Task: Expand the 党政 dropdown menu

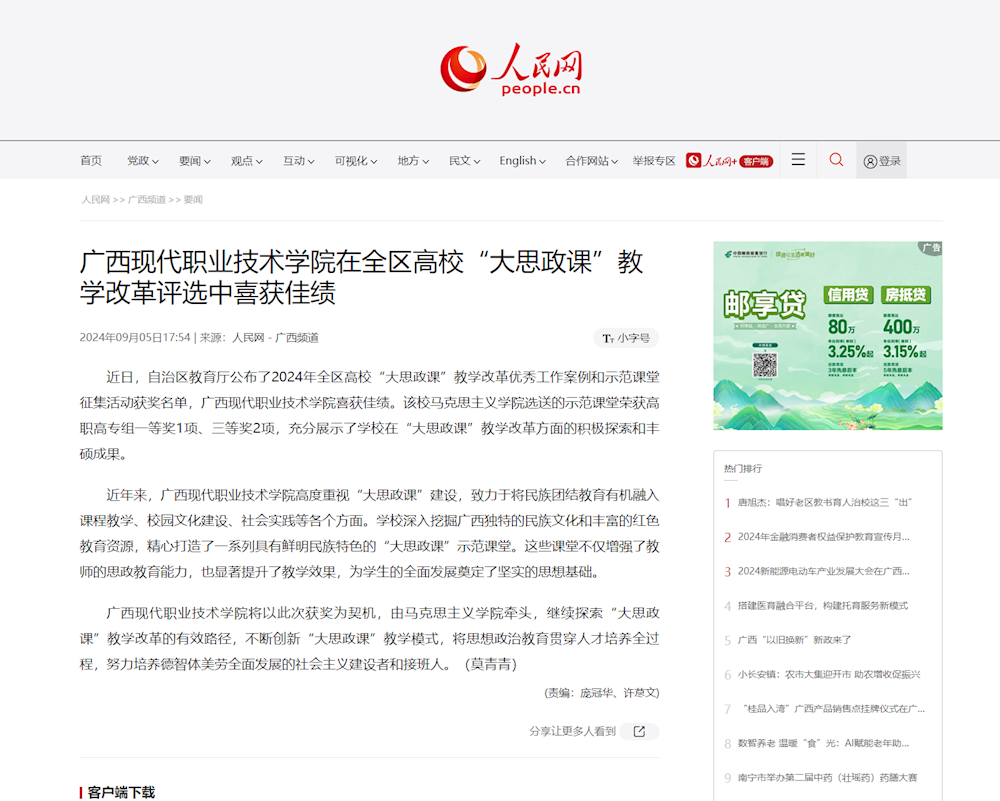Action: click(x=143, y=161)
